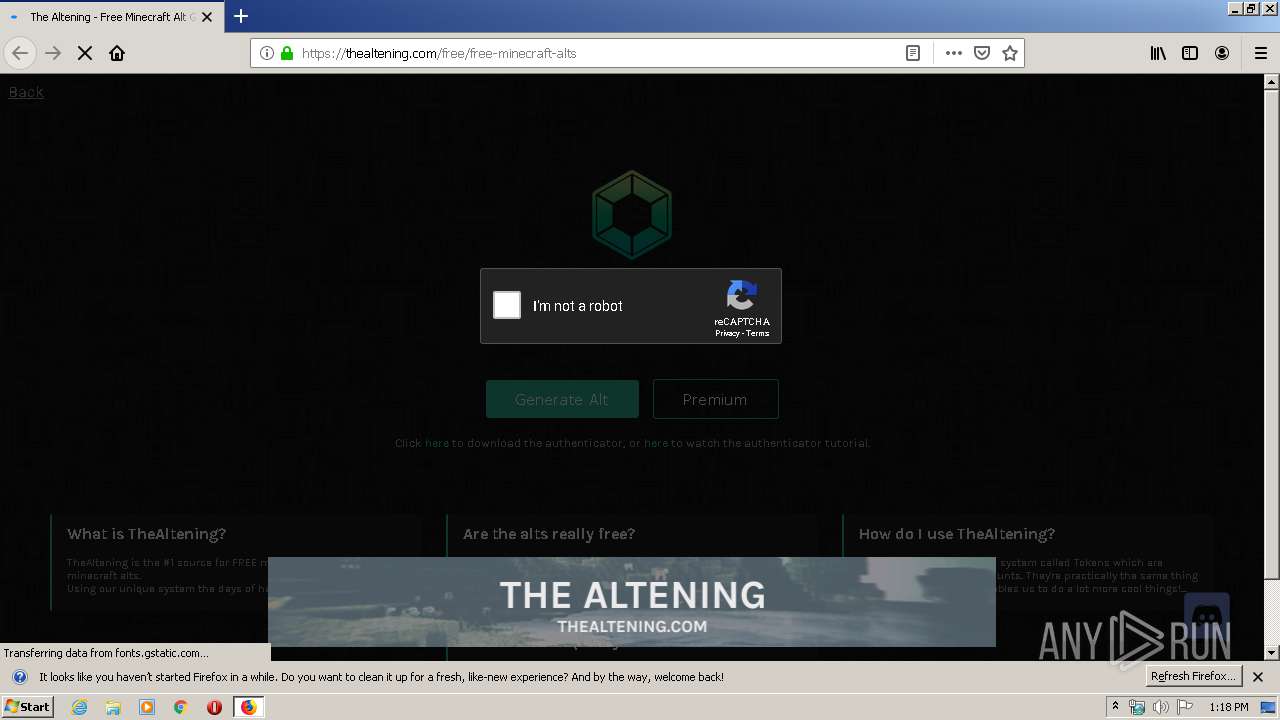Show site information icon in address bar
This screenshot has height=720, width=1280.
pyautogui.click(x=267, y=53)
